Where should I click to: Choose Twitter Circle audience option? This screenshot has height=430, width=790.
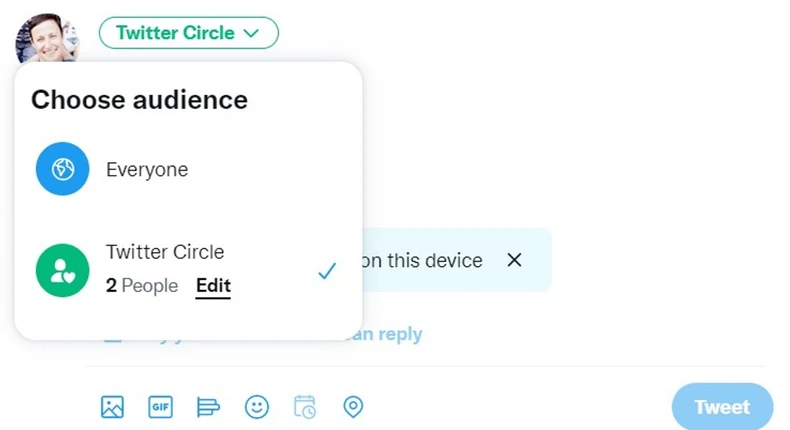pos(165,252)
